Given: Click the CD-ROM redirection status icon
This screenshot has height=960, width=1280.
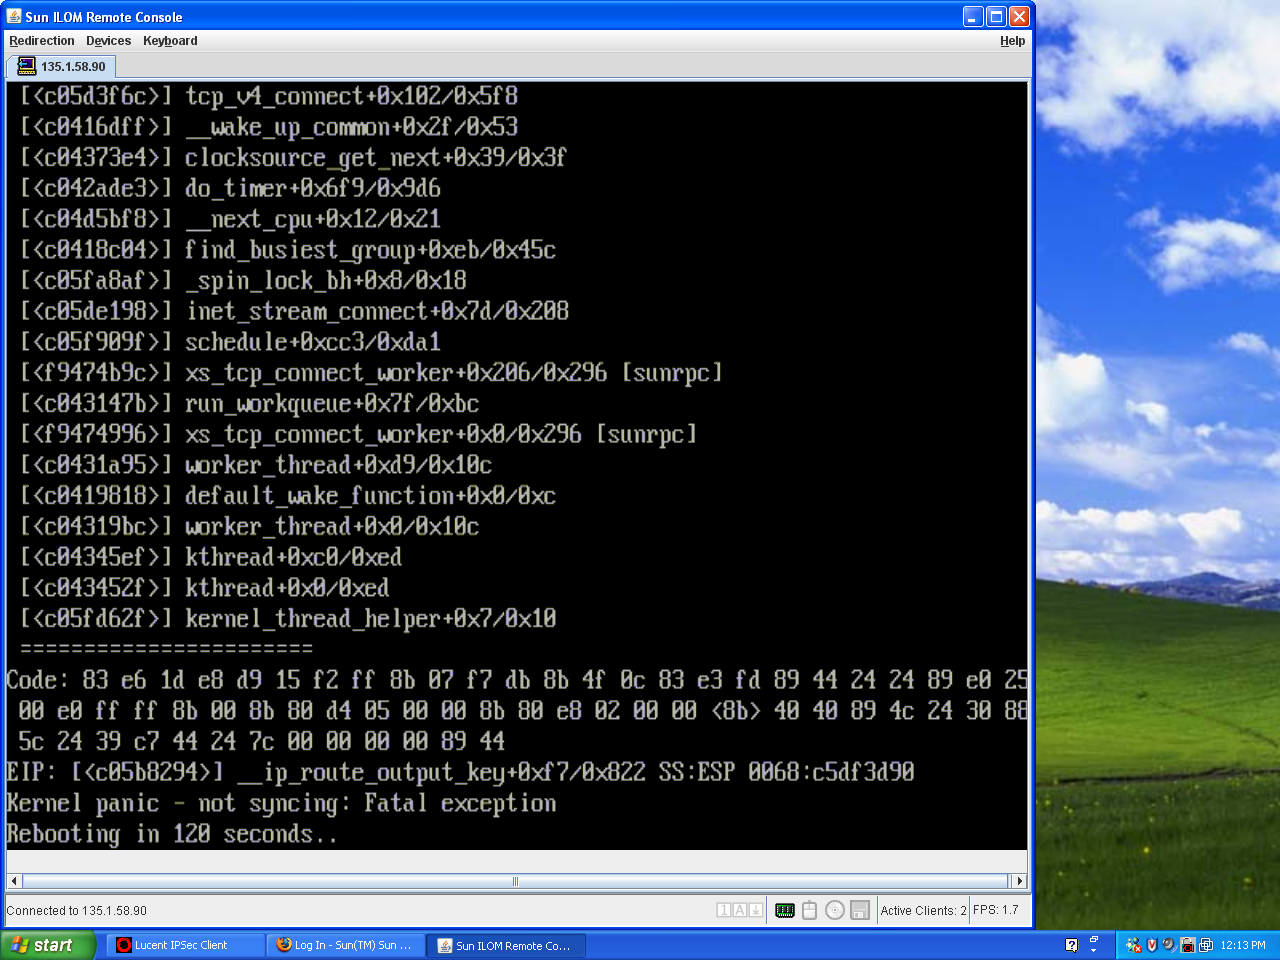Looking at the screenshot, I should pyautogui.click(x=835, y=910).
